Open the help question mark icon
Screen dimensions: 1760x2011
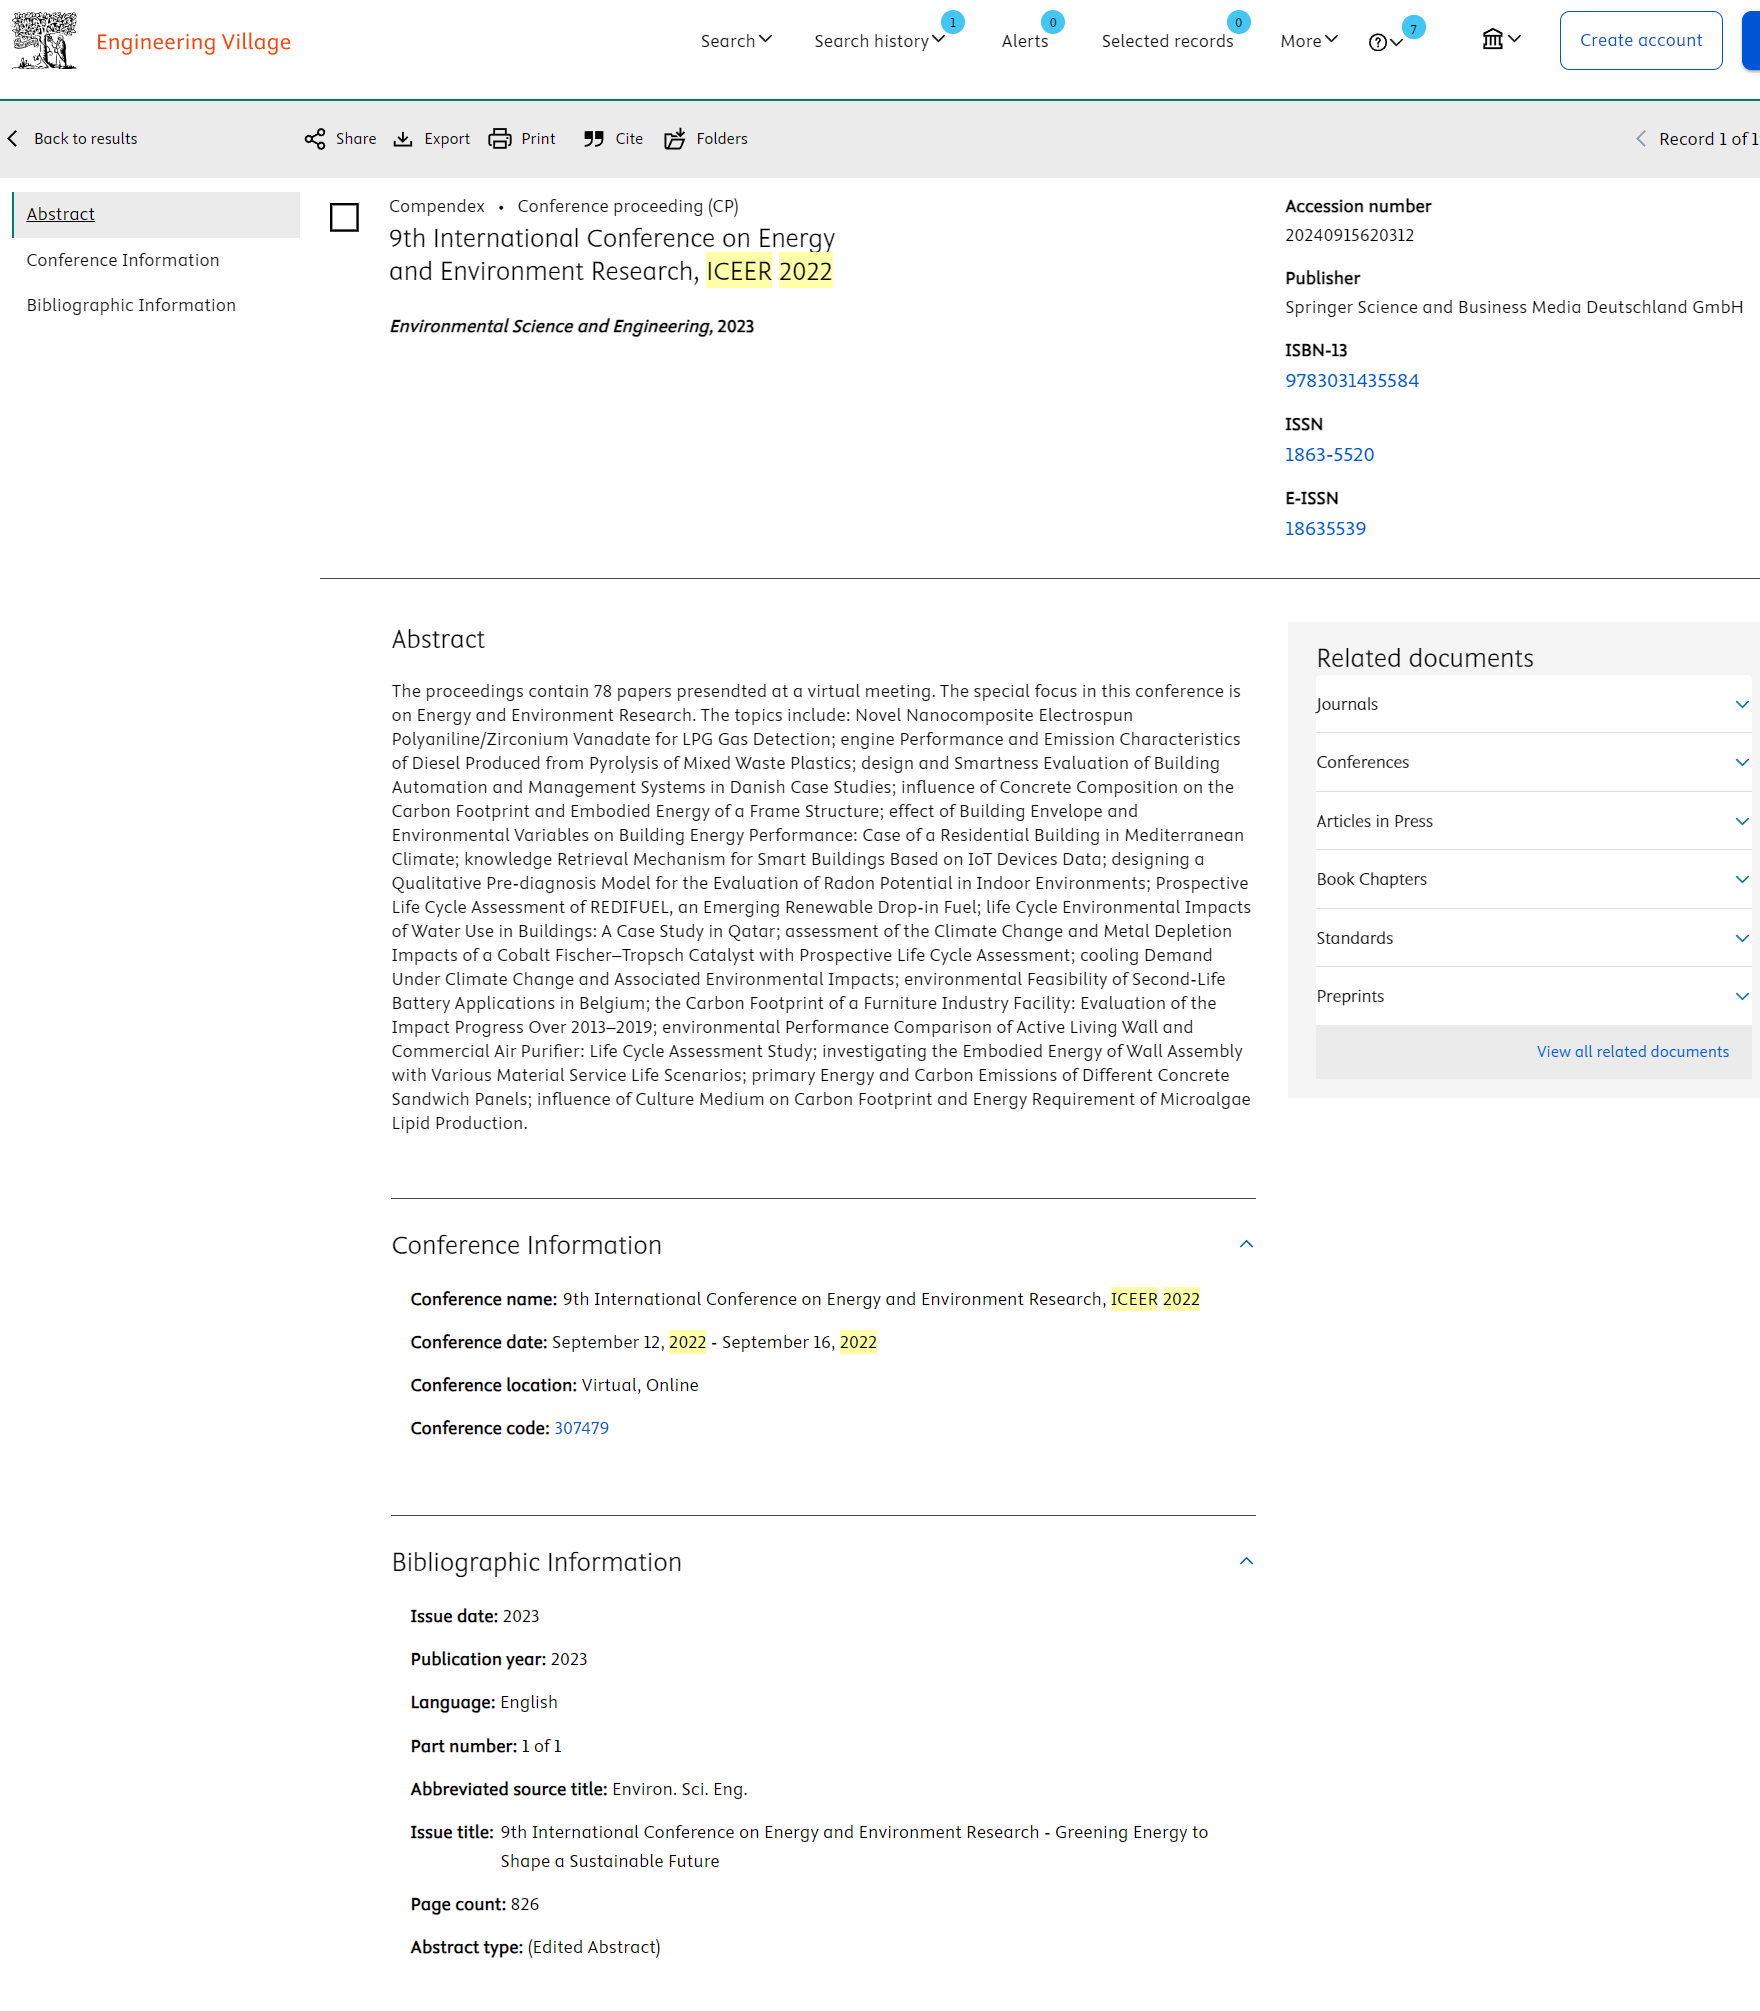click(x=1378, y=42)
